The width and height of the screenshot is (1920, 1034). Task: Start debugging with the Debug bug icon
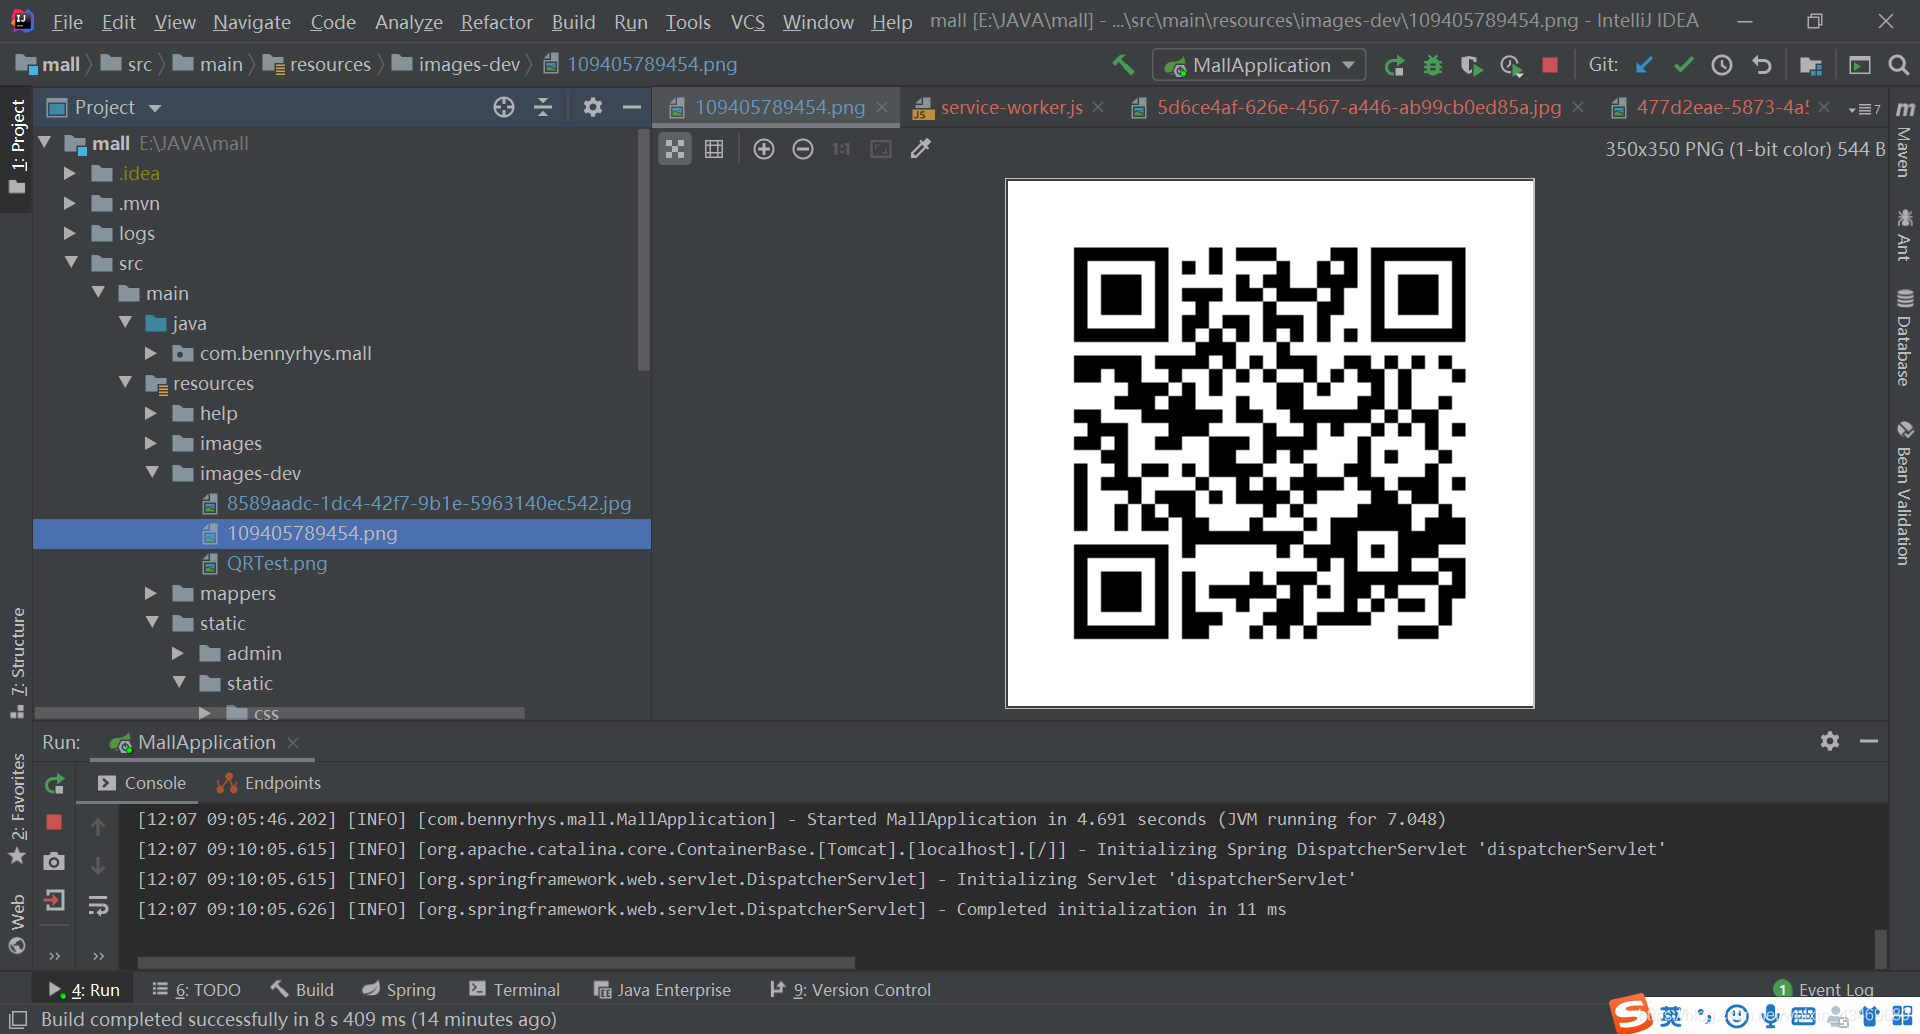click(1433, 65)
